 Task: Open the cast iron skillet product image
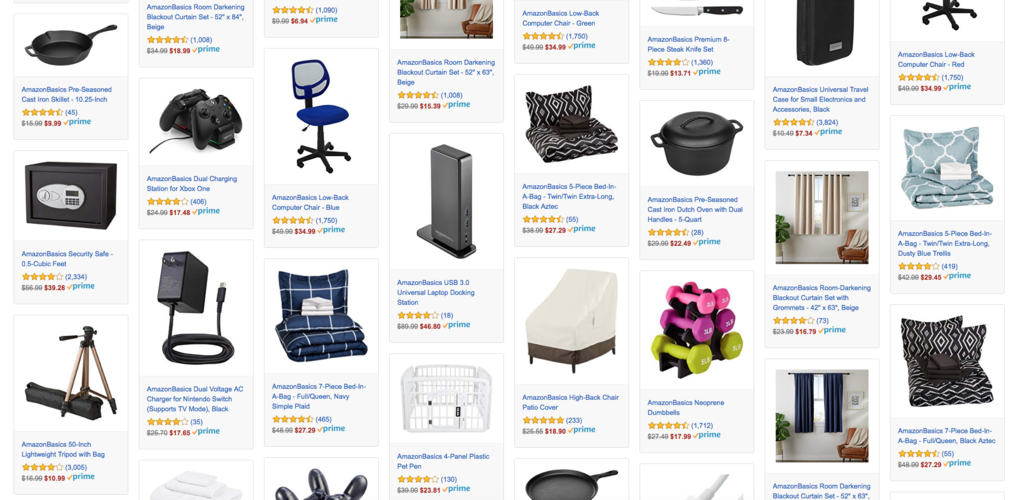[71, 44]
